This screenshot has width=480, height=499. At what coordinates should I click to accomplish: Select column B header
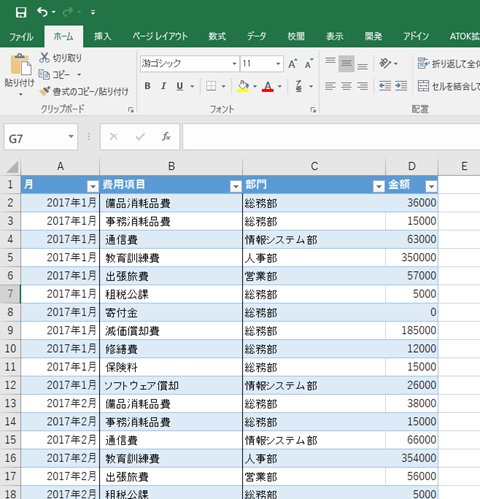tap(171, 166)
